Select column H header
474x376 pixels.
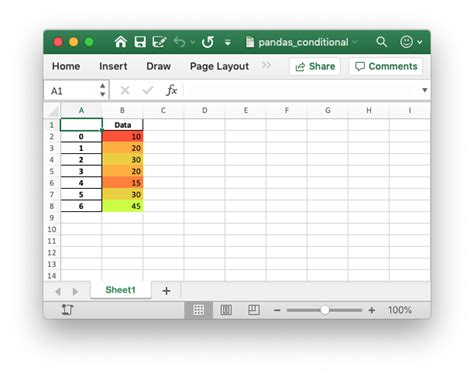[369, 110]
